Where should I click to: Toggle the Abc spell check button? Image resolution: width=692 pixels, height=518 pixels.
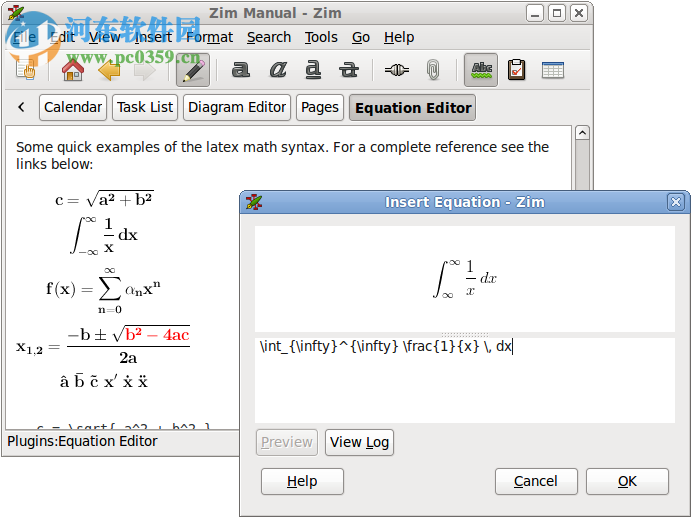click(481, 70)
